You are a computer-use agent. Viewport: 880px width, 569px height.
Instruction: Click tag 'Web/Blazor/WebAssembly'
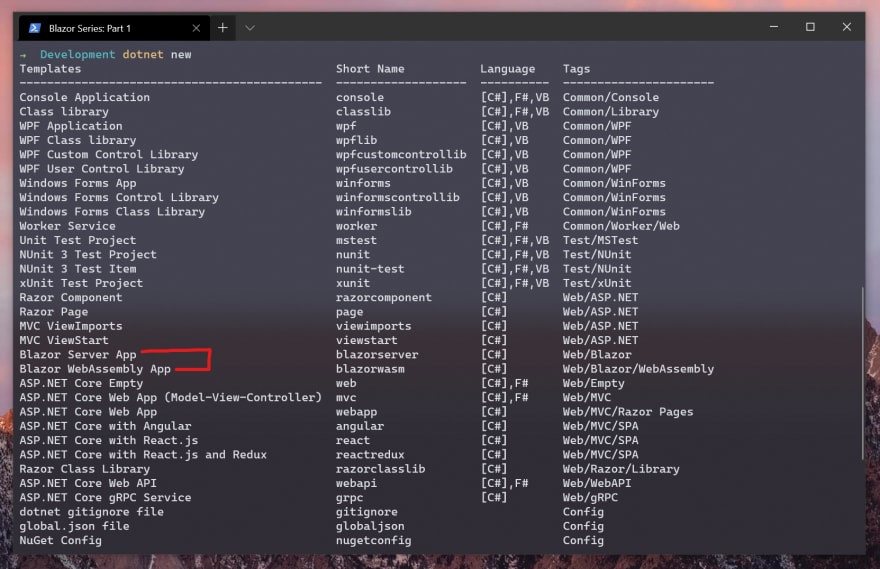coord(638,369)
